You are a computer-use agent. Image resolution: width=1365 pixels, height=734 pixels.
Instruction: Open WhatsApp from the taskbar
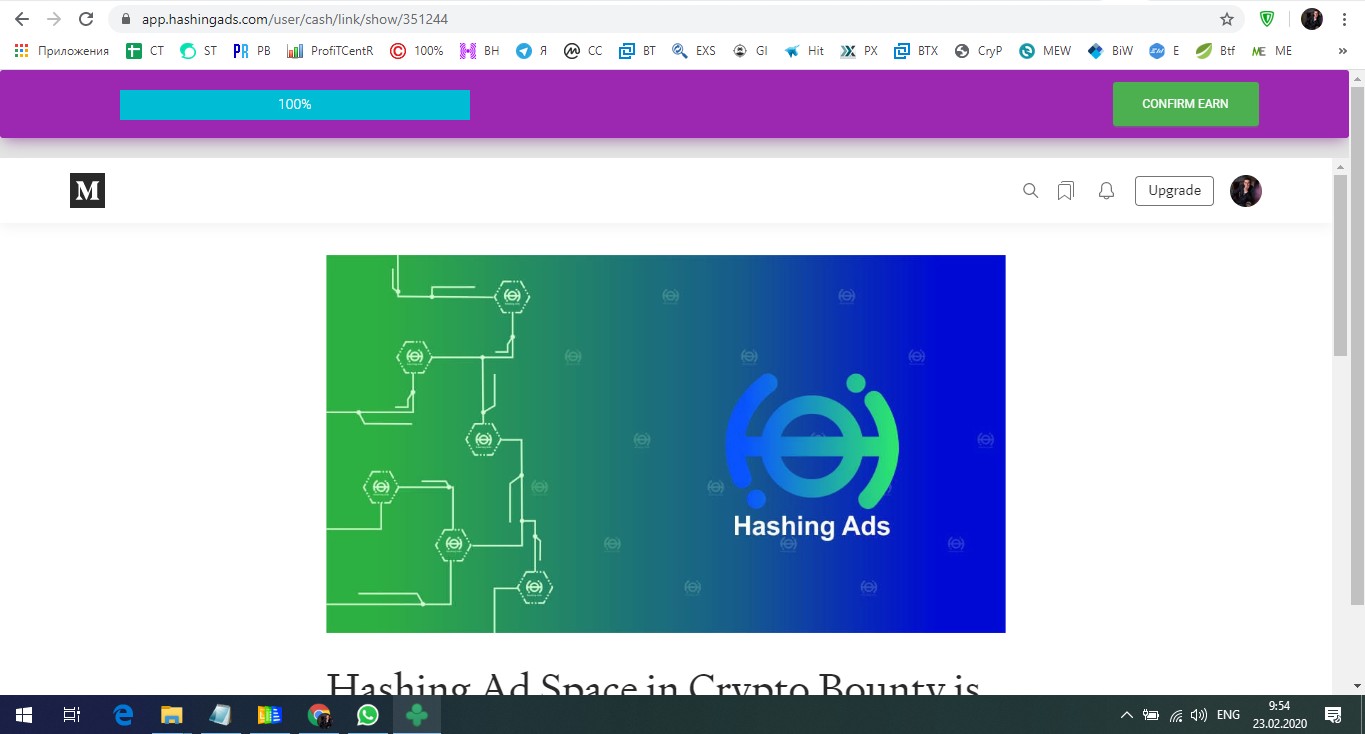click(x=368, y=715)
